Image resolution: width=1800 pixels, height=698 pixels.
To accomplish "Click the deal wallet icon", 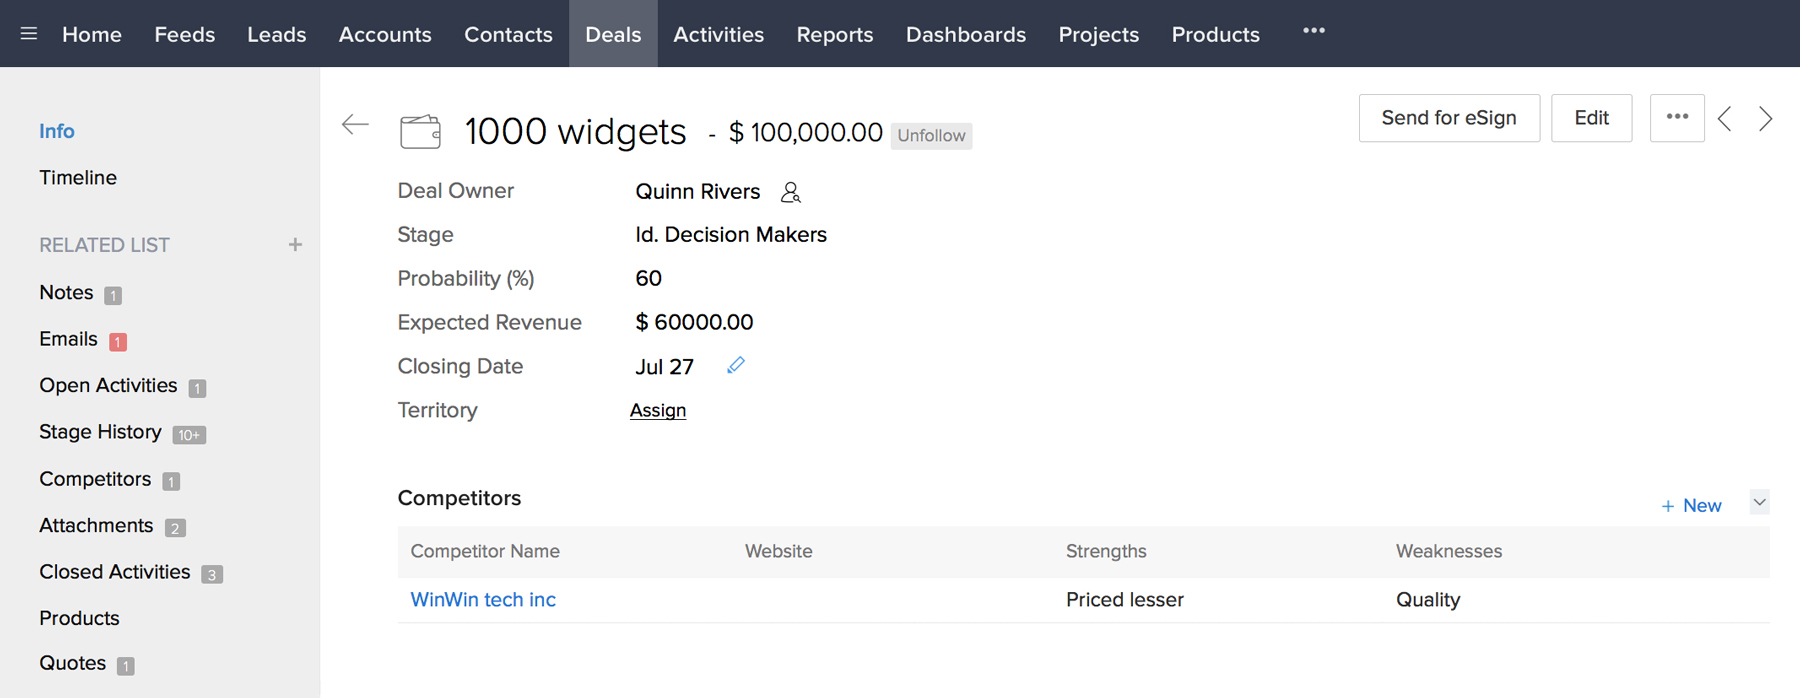I will [420, 131].
